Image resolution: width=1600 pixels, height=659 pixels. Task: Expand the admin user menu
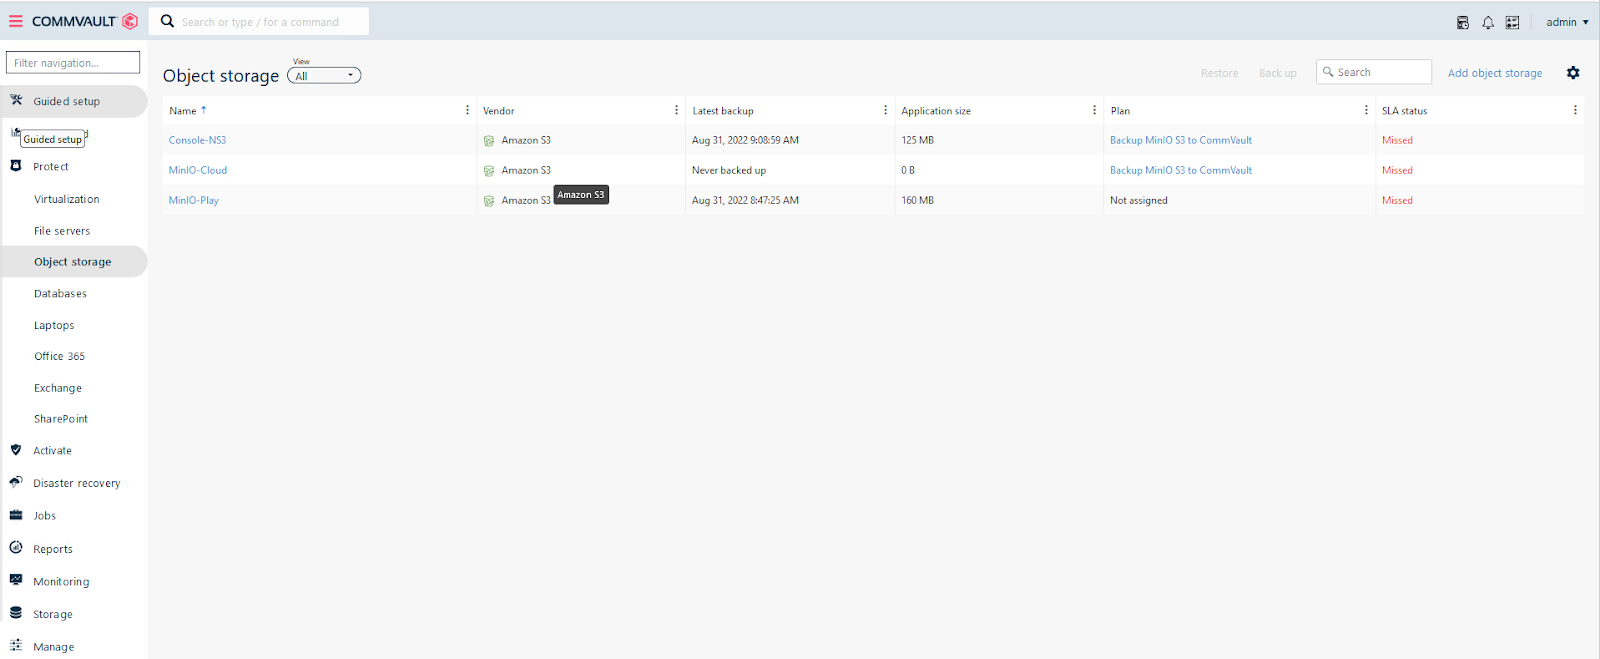pos(1567,22)
